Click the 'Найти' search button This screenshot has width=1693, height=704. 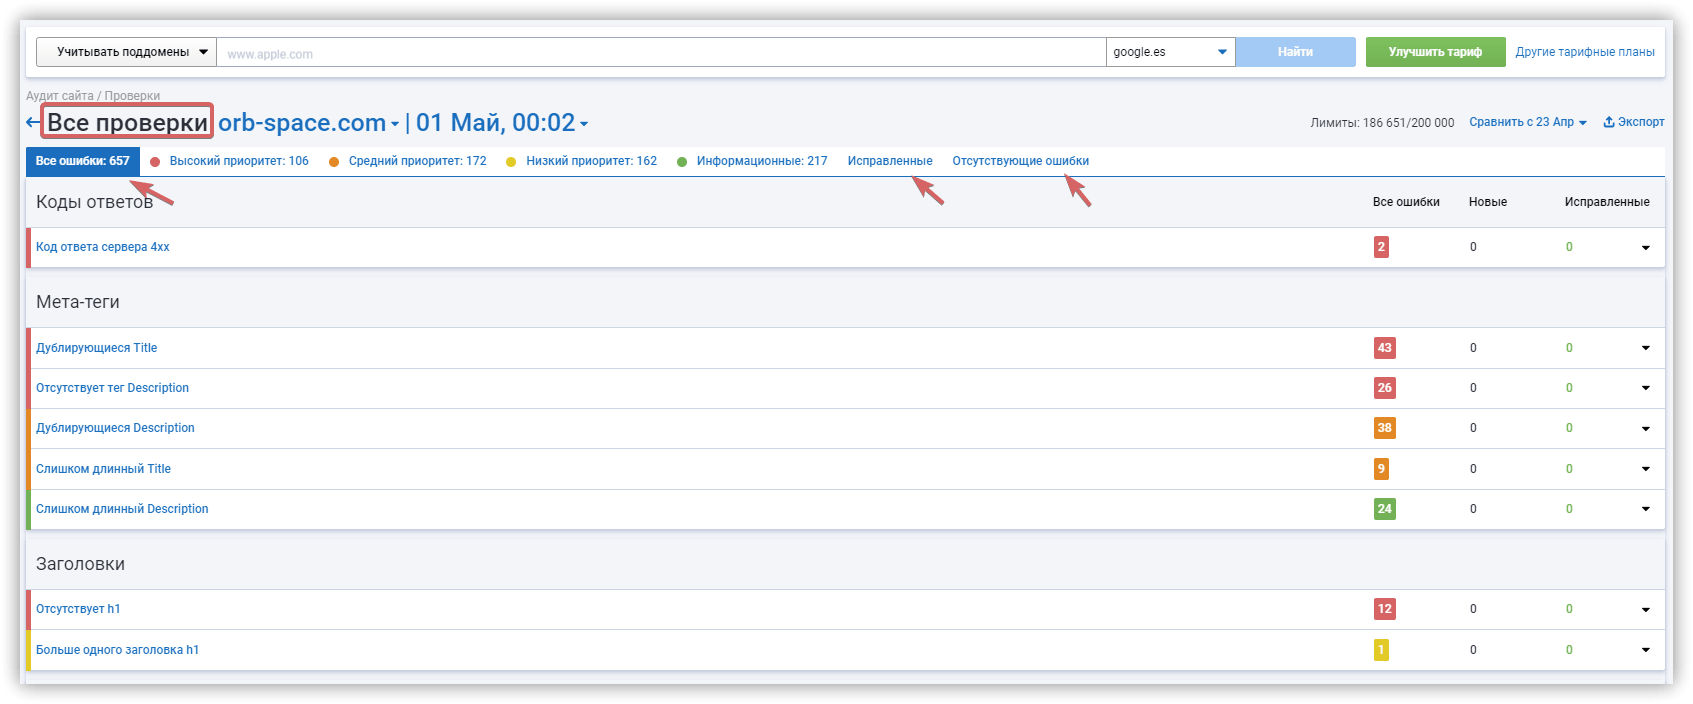click(1295, 52)
